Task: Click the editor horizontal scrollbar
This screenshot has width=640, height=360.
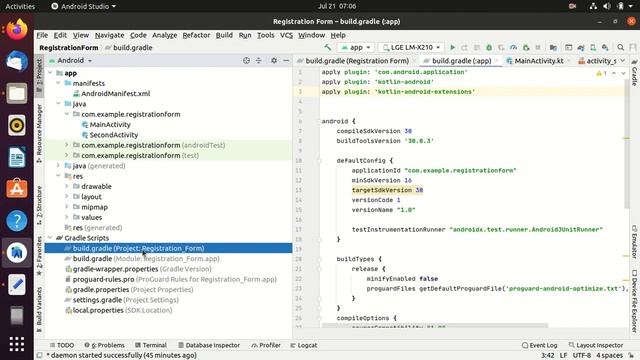Action: pyautogui.click(x=435, y=326)
